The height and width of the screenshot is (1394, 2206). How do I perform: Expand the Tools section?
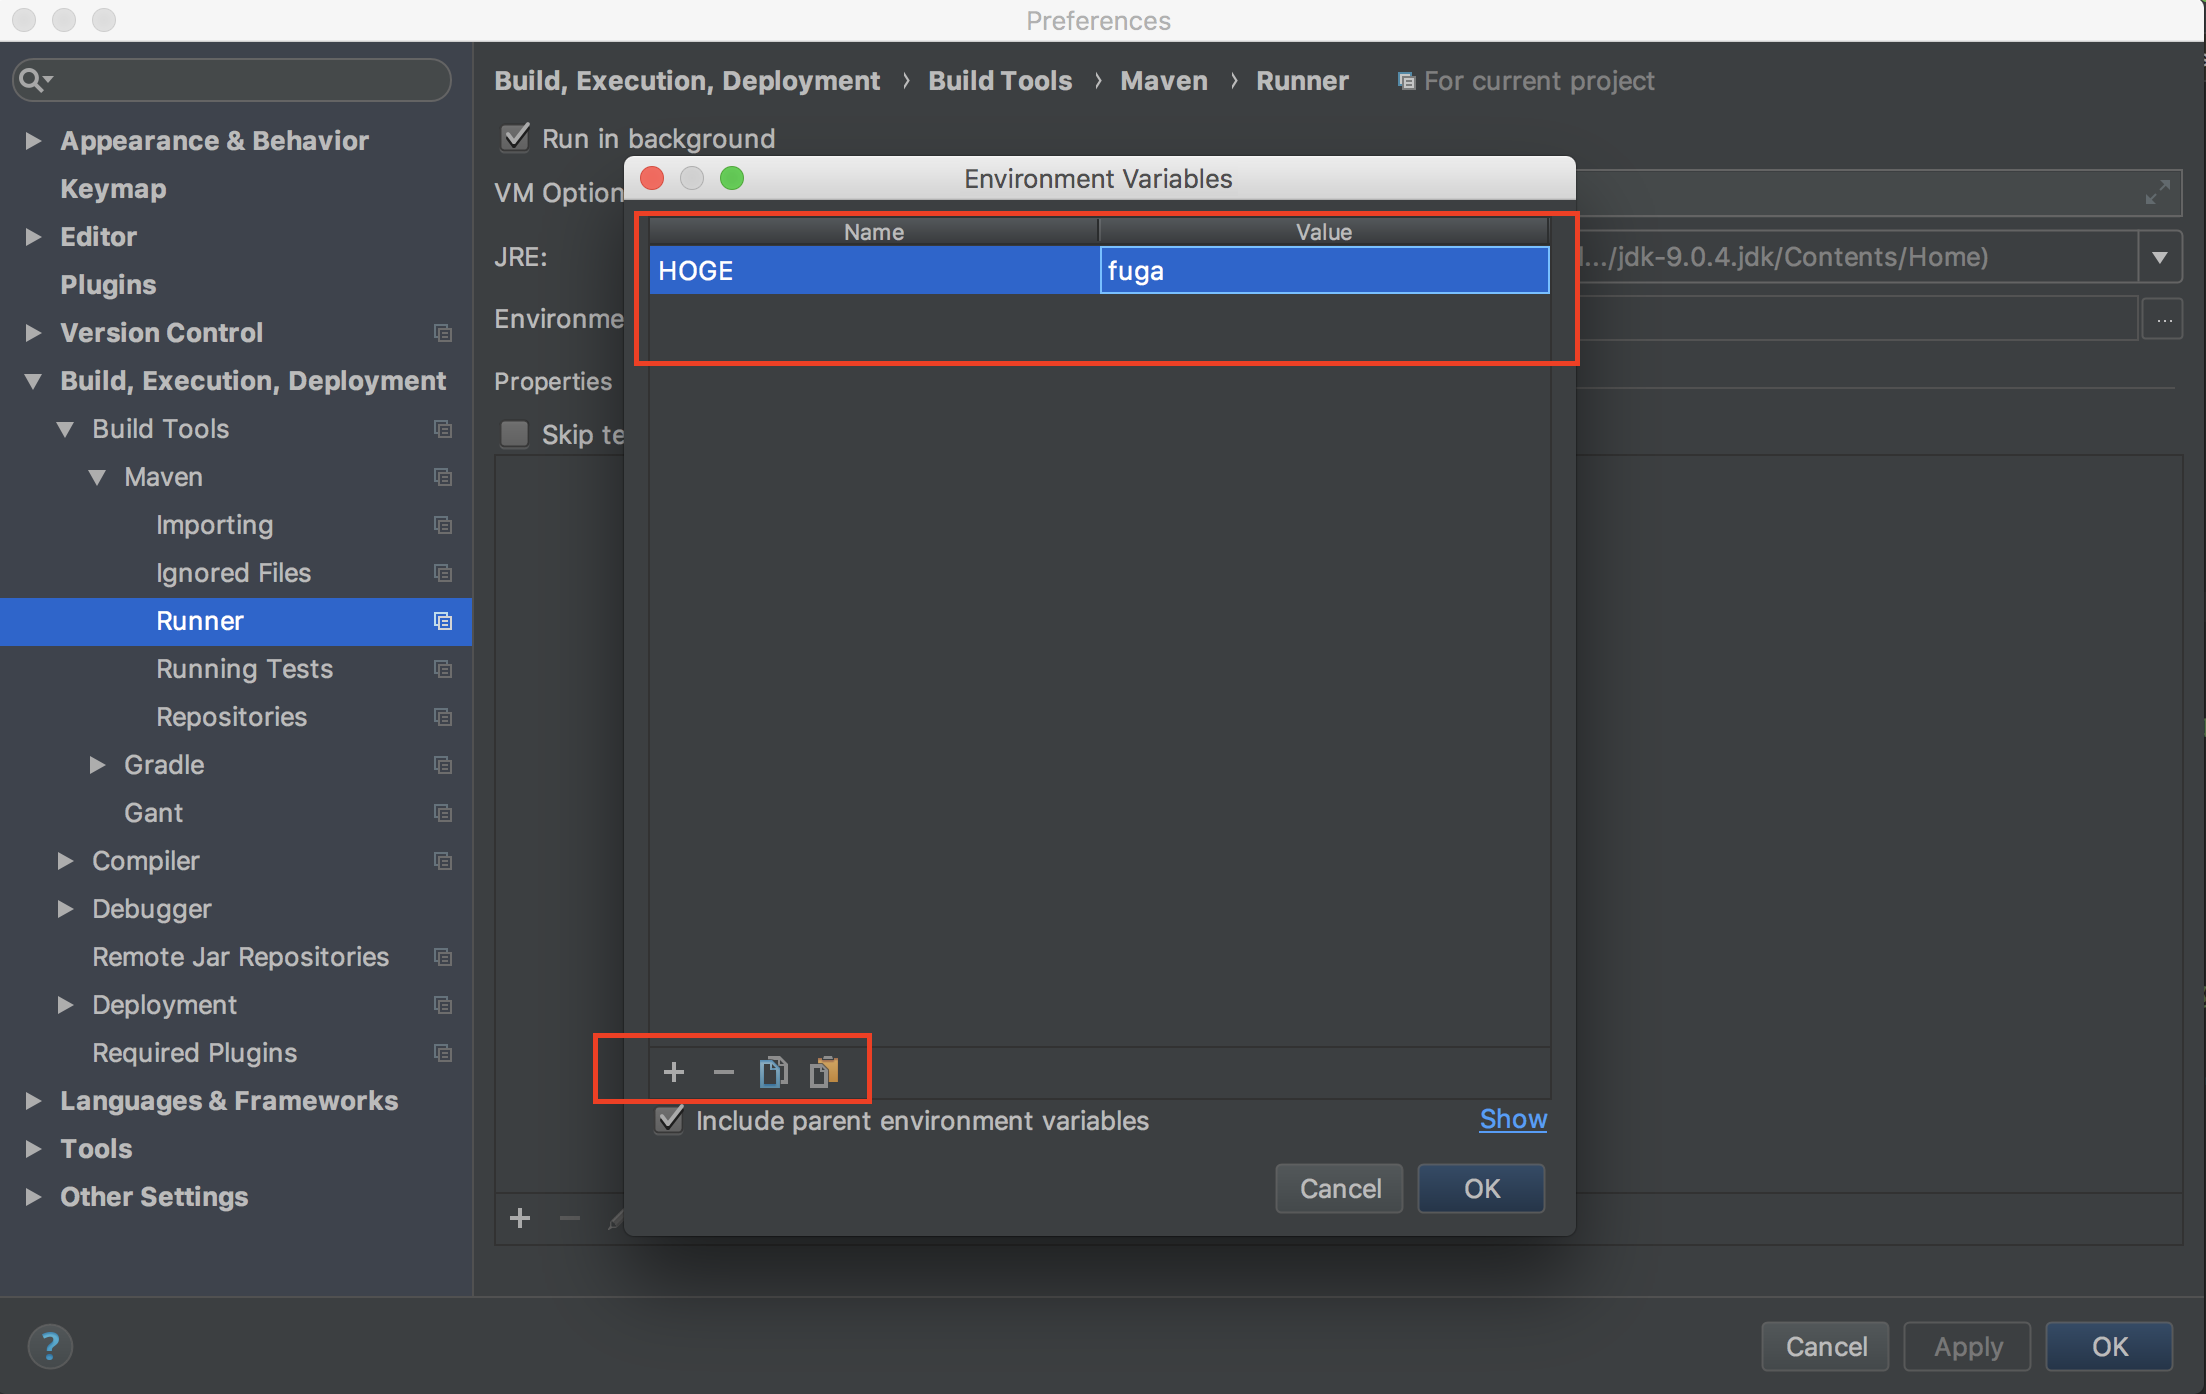tap(33, 1149)
